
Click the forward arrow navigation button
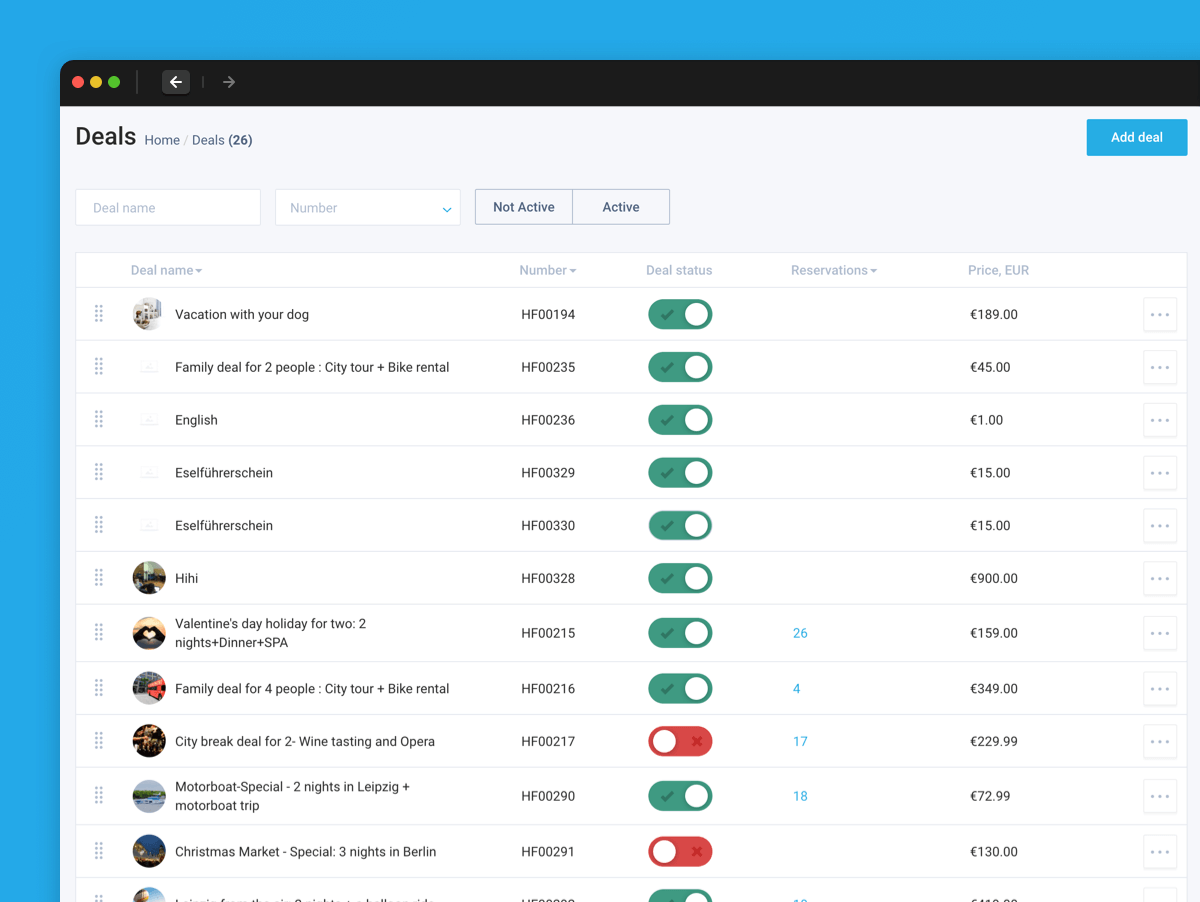[x=229, y=82]
